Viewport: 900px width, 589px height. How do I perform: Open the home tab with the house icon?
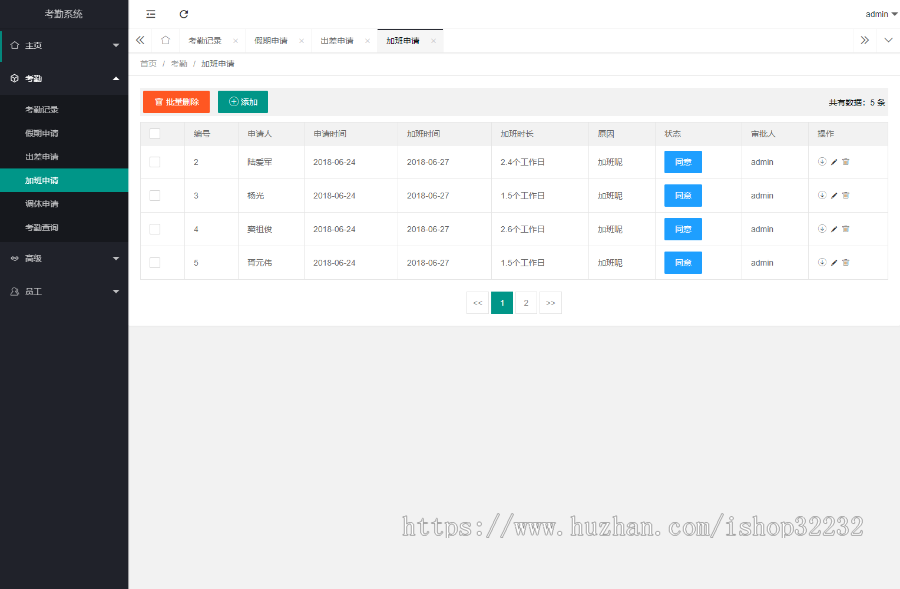coord(165,40)
